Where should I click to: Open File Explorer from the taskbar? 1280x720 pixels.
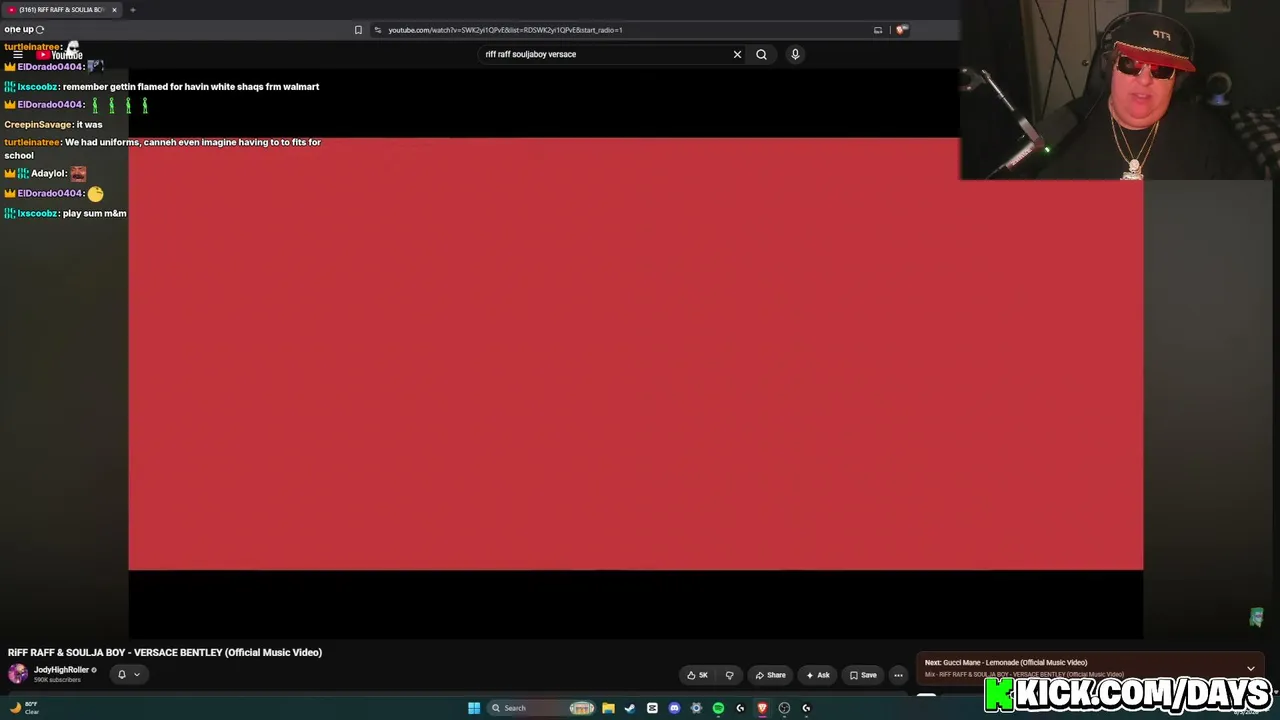tap(608, 708)
